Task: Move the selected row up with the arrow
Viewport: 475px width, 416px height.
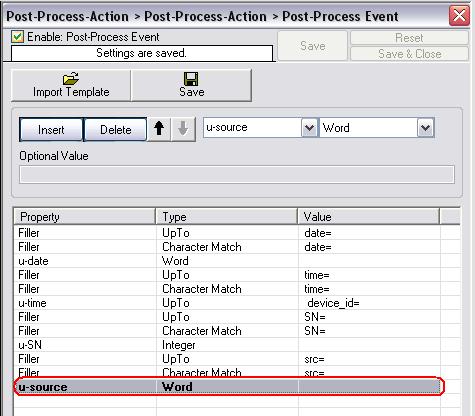Action: (x=159, y=129)
